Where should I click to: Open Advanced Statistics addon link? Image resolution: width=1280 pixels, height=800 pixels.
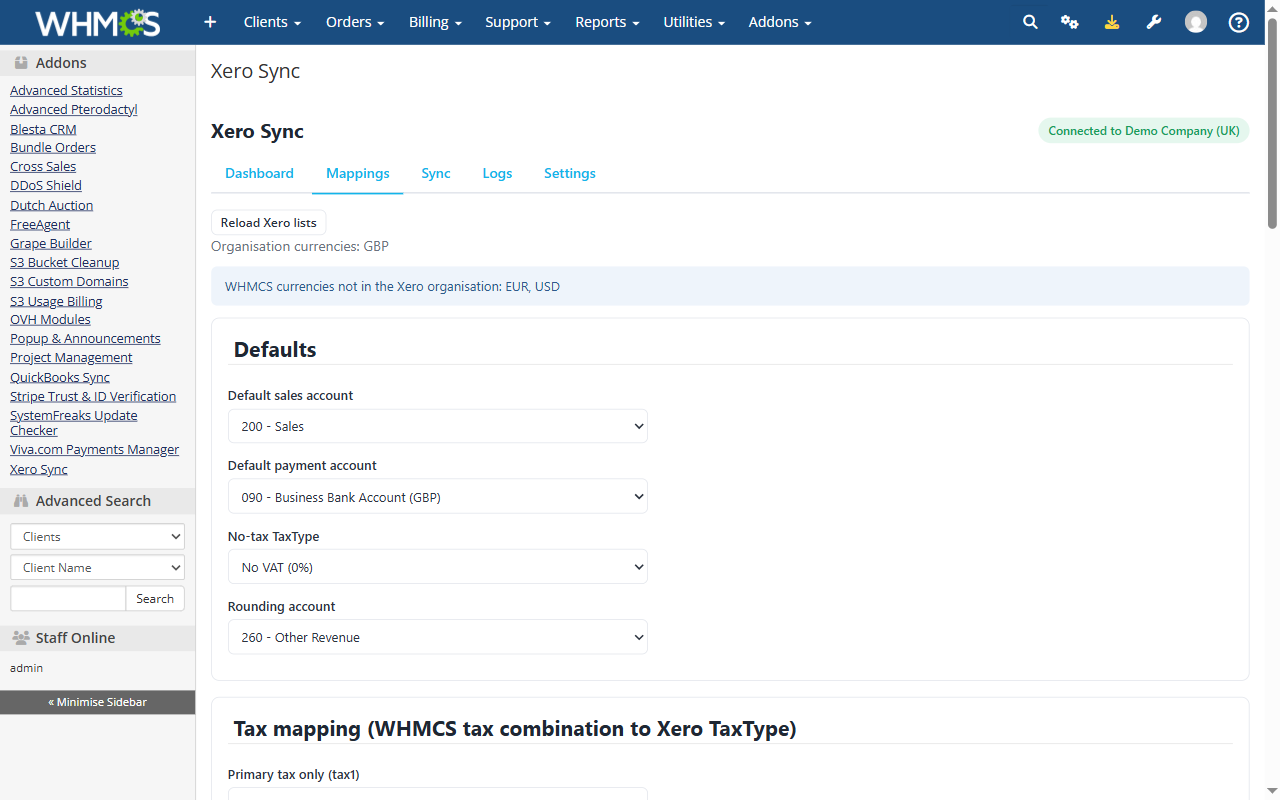click(x=66, y=90)
